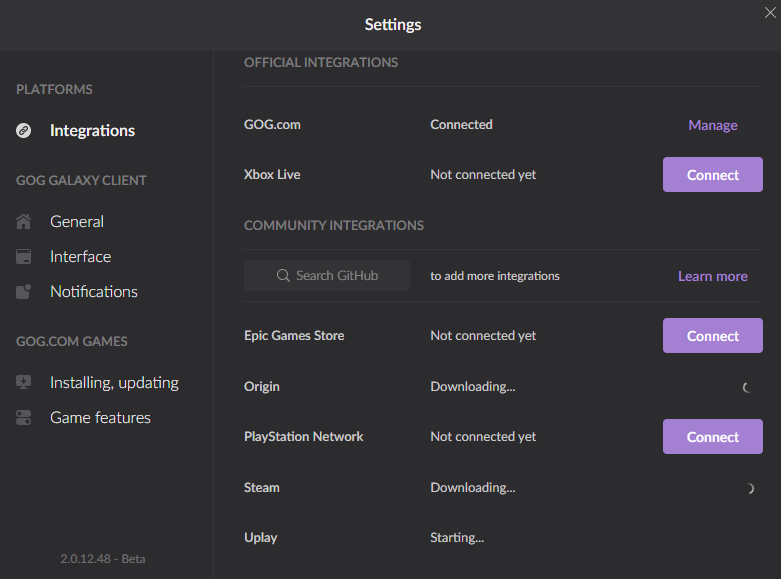The width and height of the screenshot is (781, 579).
Task: Click the General home icon
Action: click(24, 222)
